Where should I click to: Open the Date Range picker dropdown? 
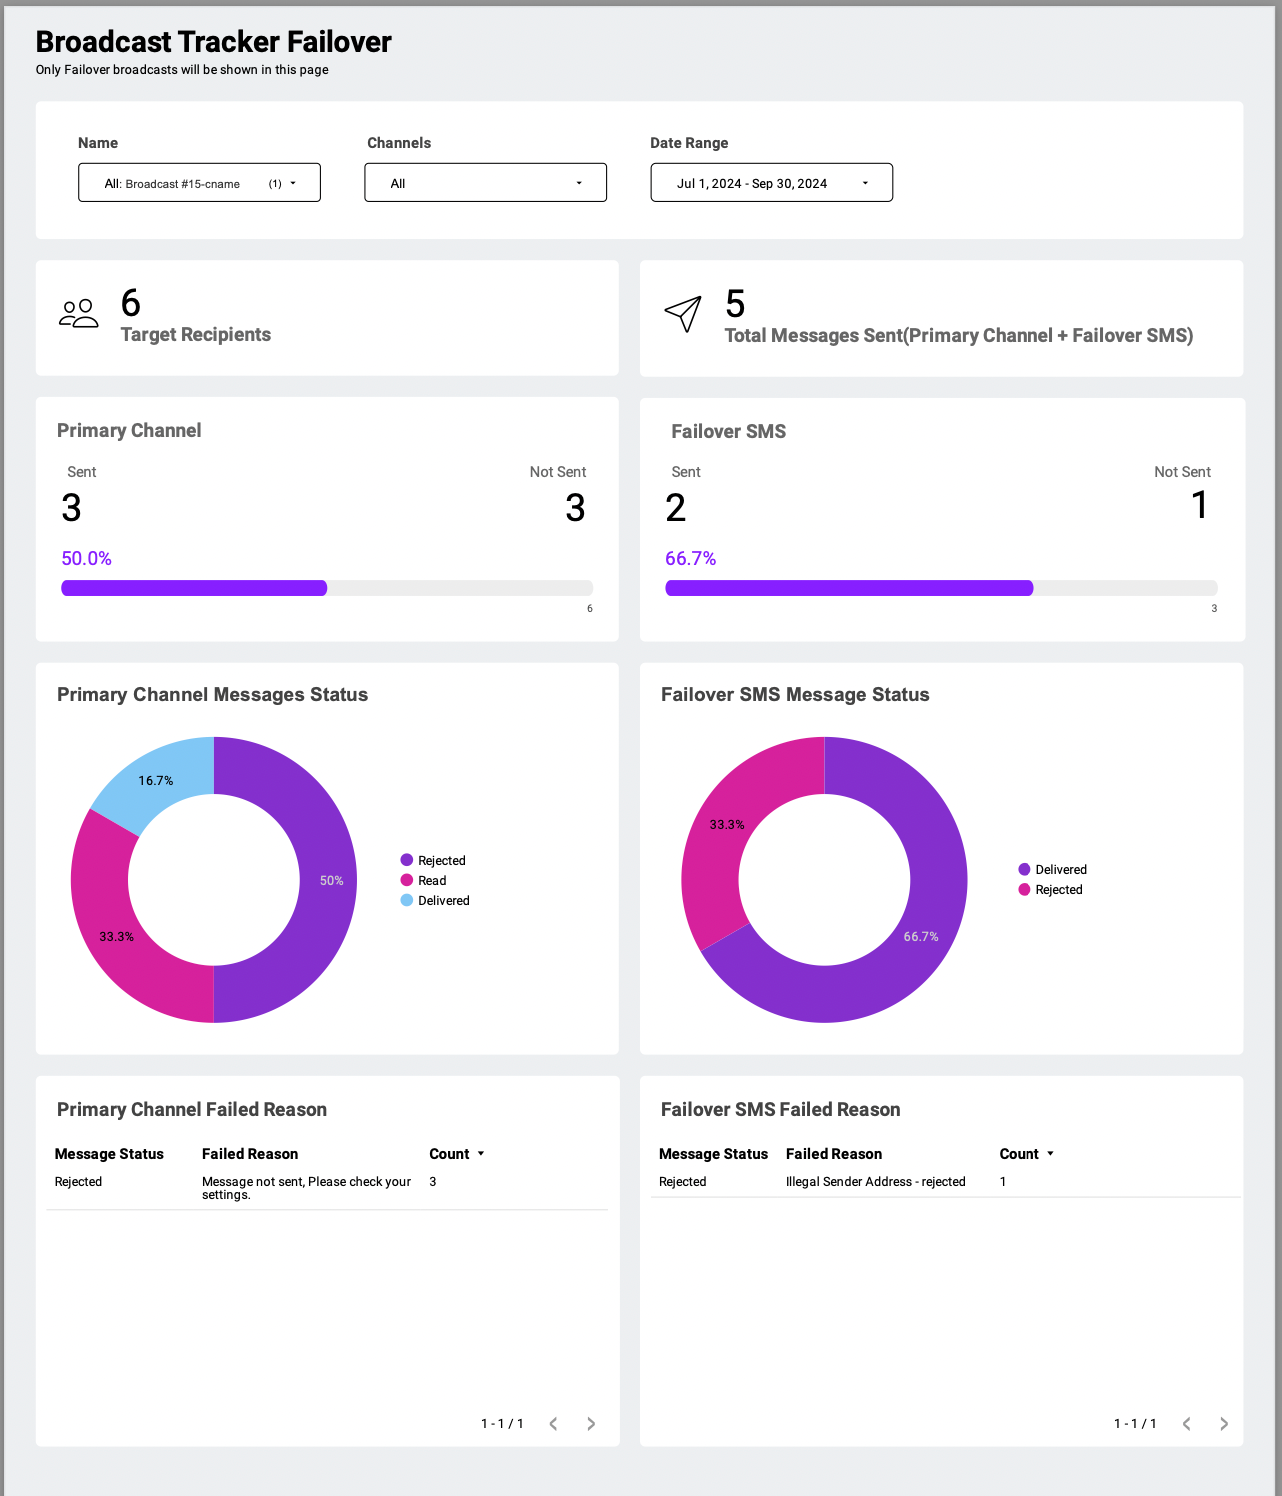point(771,183)
